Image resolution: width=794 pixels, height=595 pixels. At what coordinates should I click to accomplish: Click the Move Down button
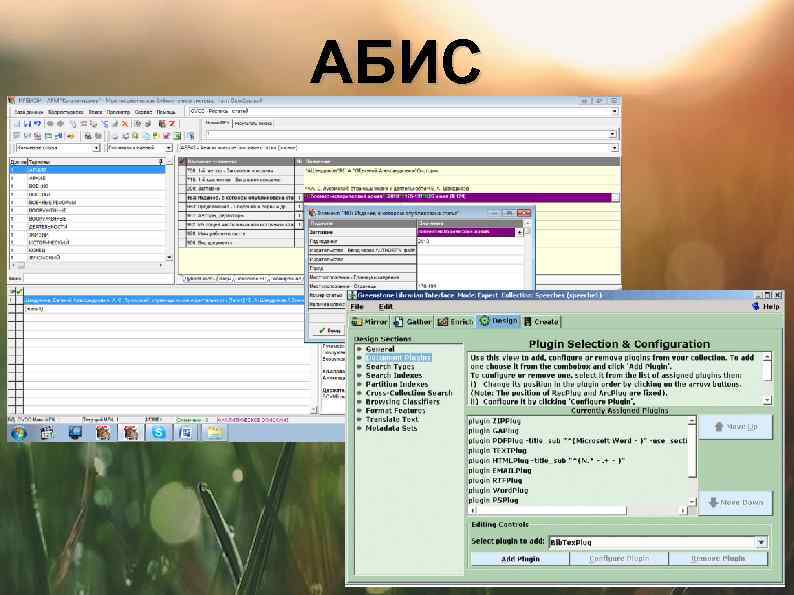(736, 502)
